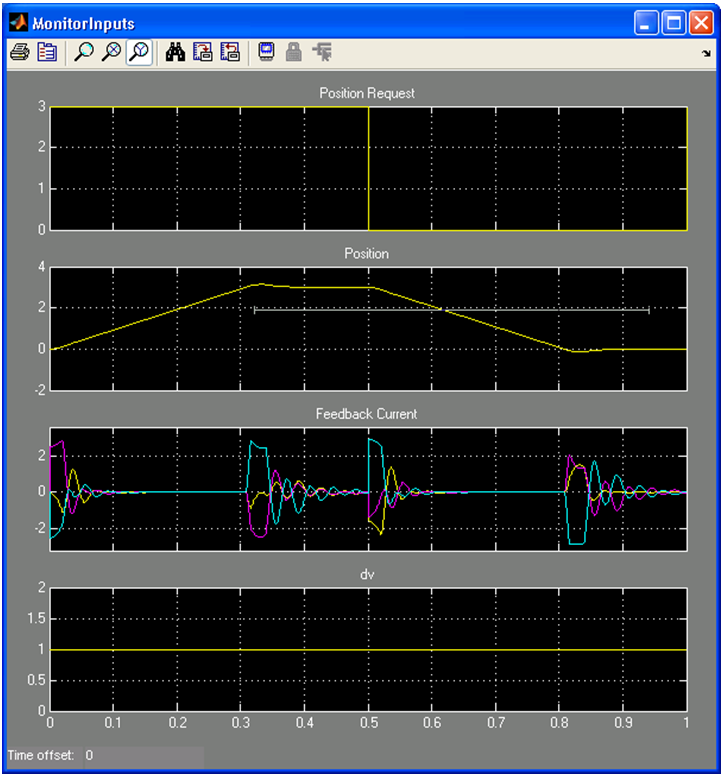Image resolution: width=724 pixels, height=778 pixels.
Task: Click the dock arrow at toolbar right
Action: tap(708, 53)
